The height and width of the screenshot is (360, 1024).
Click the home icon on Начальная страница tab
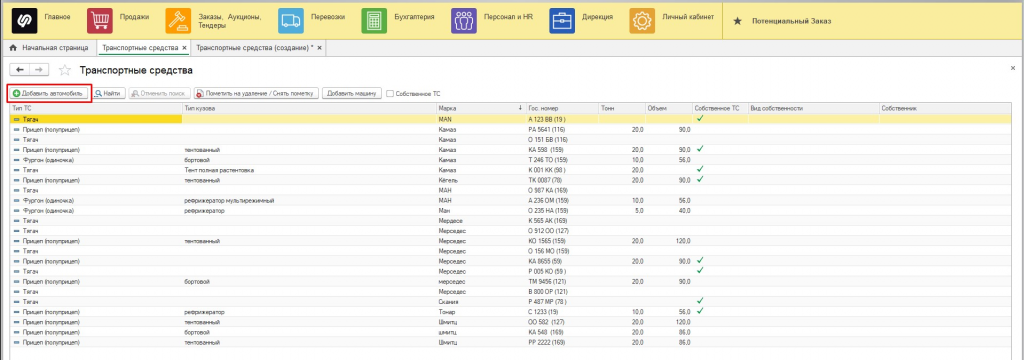13,48
